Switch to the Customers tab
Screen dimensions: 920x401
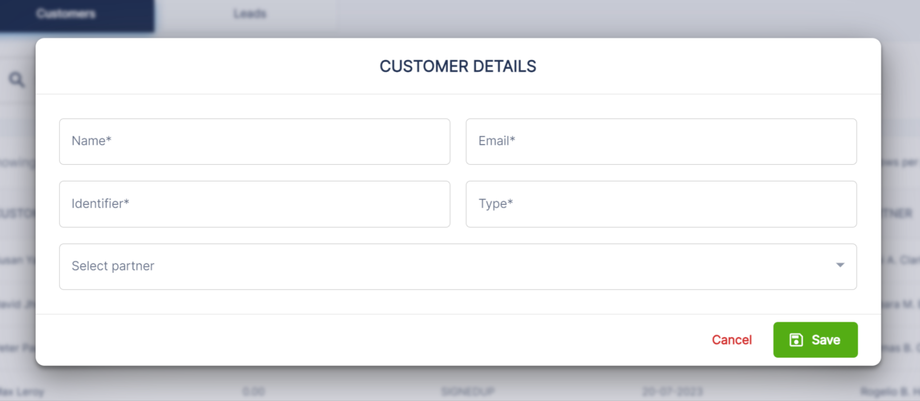[66, 14]
